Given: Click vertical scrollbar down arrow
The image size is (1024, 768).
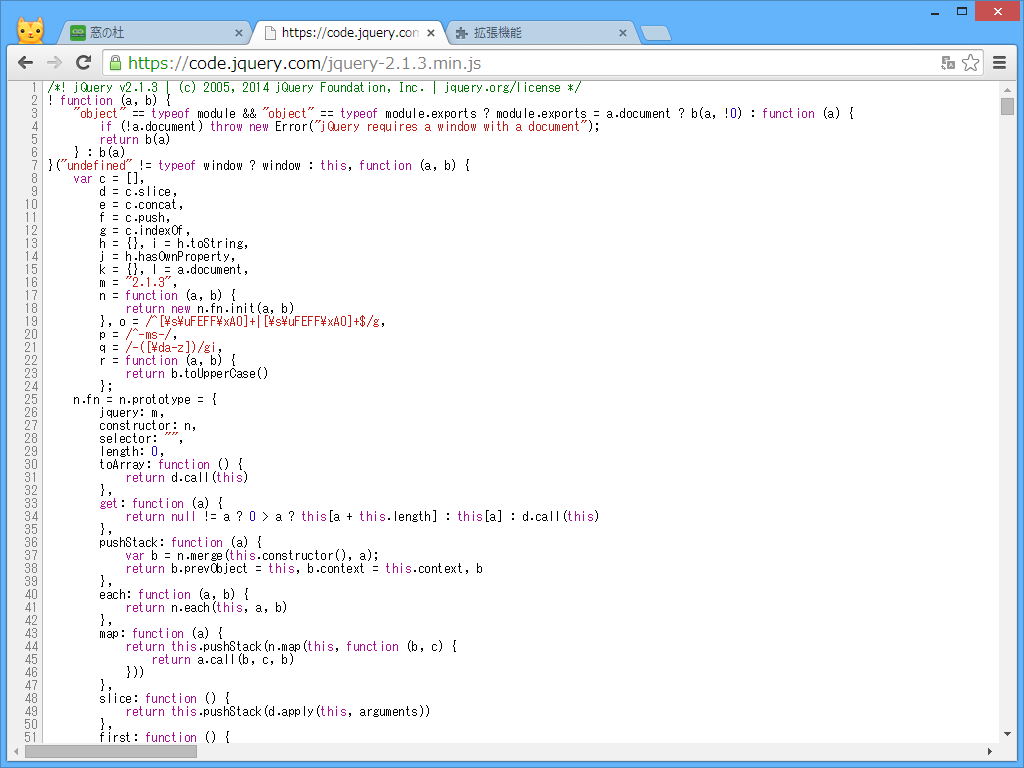Looking at the screenshot, I should coord(1008,735).
